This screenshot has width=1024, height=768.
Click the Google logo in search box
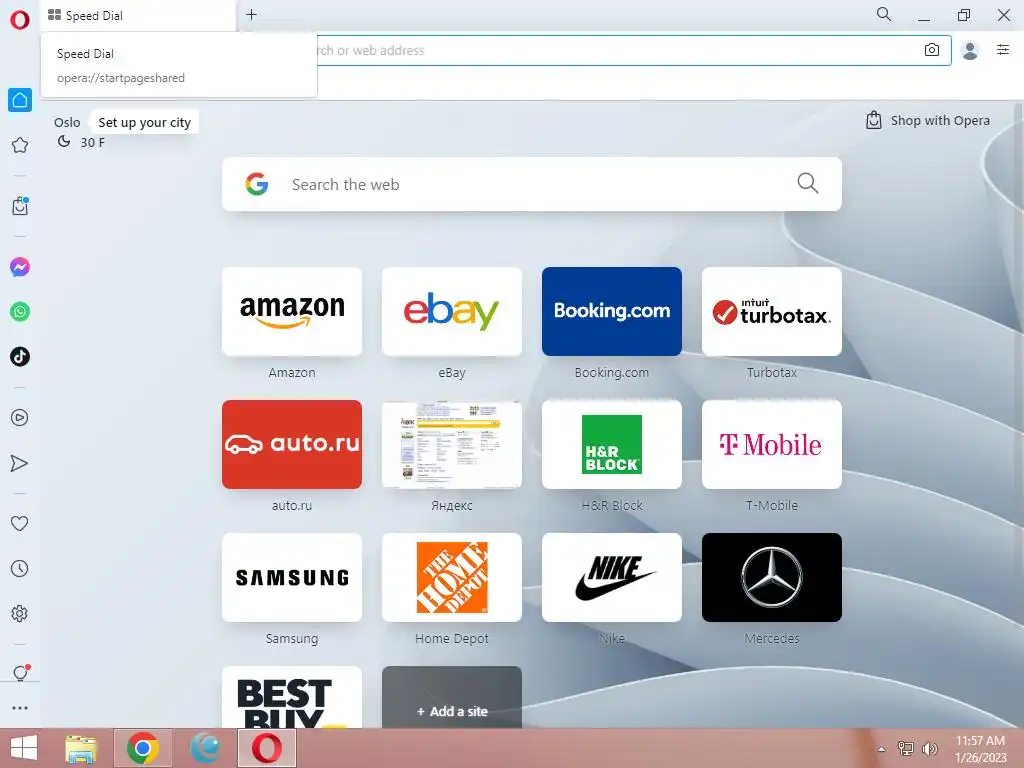pos(257,184)
